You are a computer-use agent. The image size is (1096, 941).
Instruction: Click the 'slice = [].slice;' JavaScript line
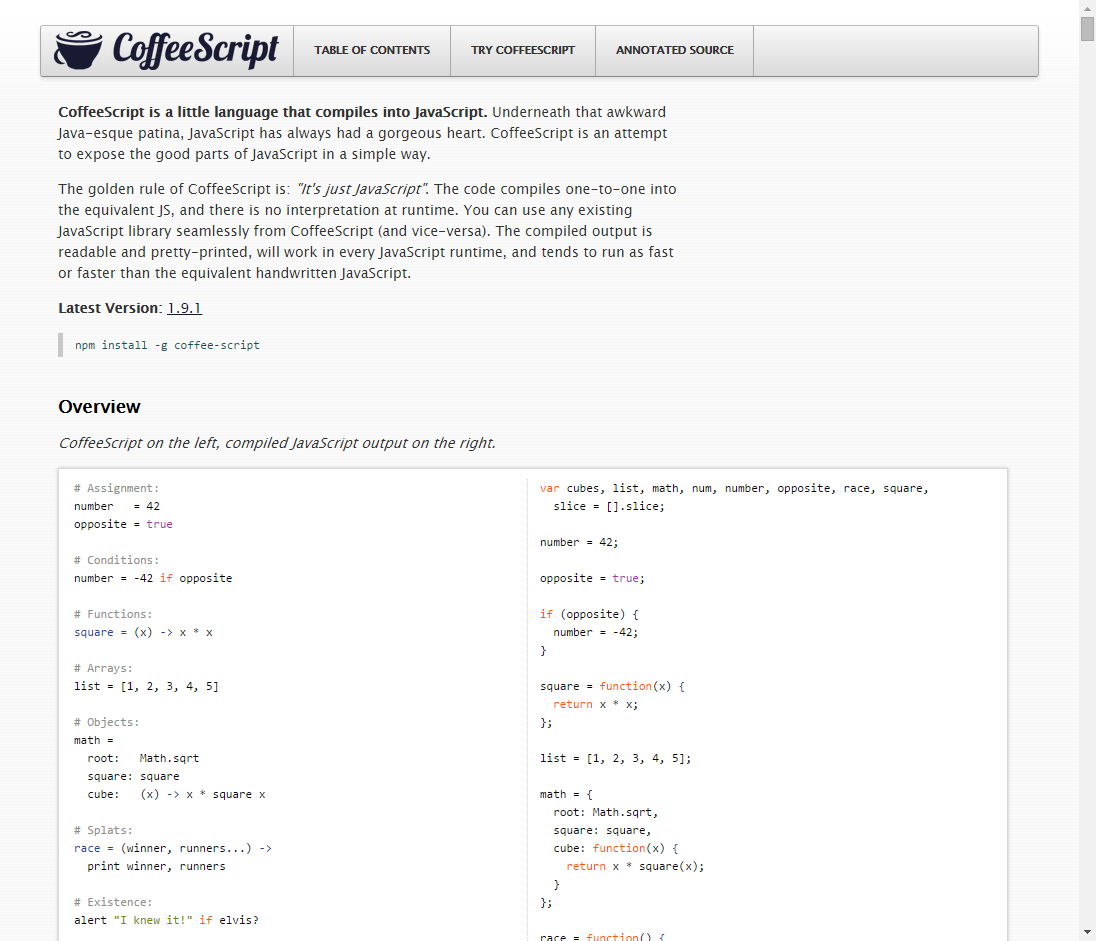click(609, 506)
